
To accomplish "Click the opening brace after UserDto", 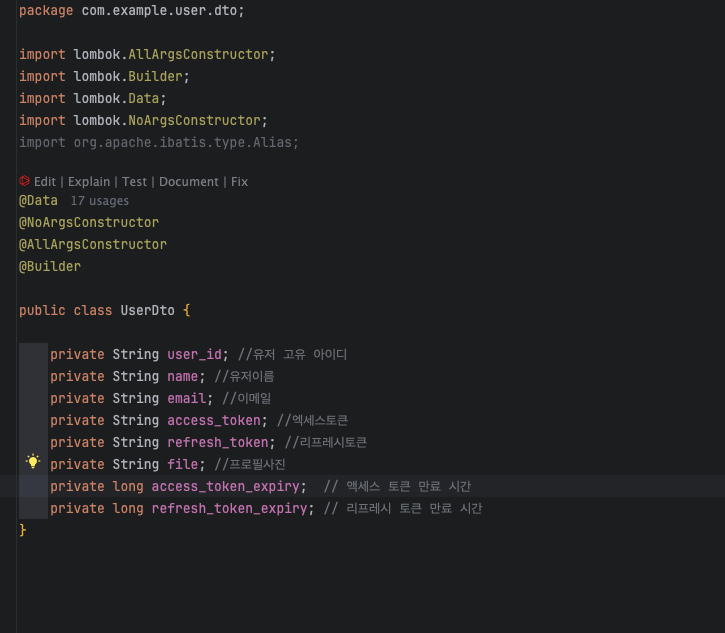I will click(187, 310).
